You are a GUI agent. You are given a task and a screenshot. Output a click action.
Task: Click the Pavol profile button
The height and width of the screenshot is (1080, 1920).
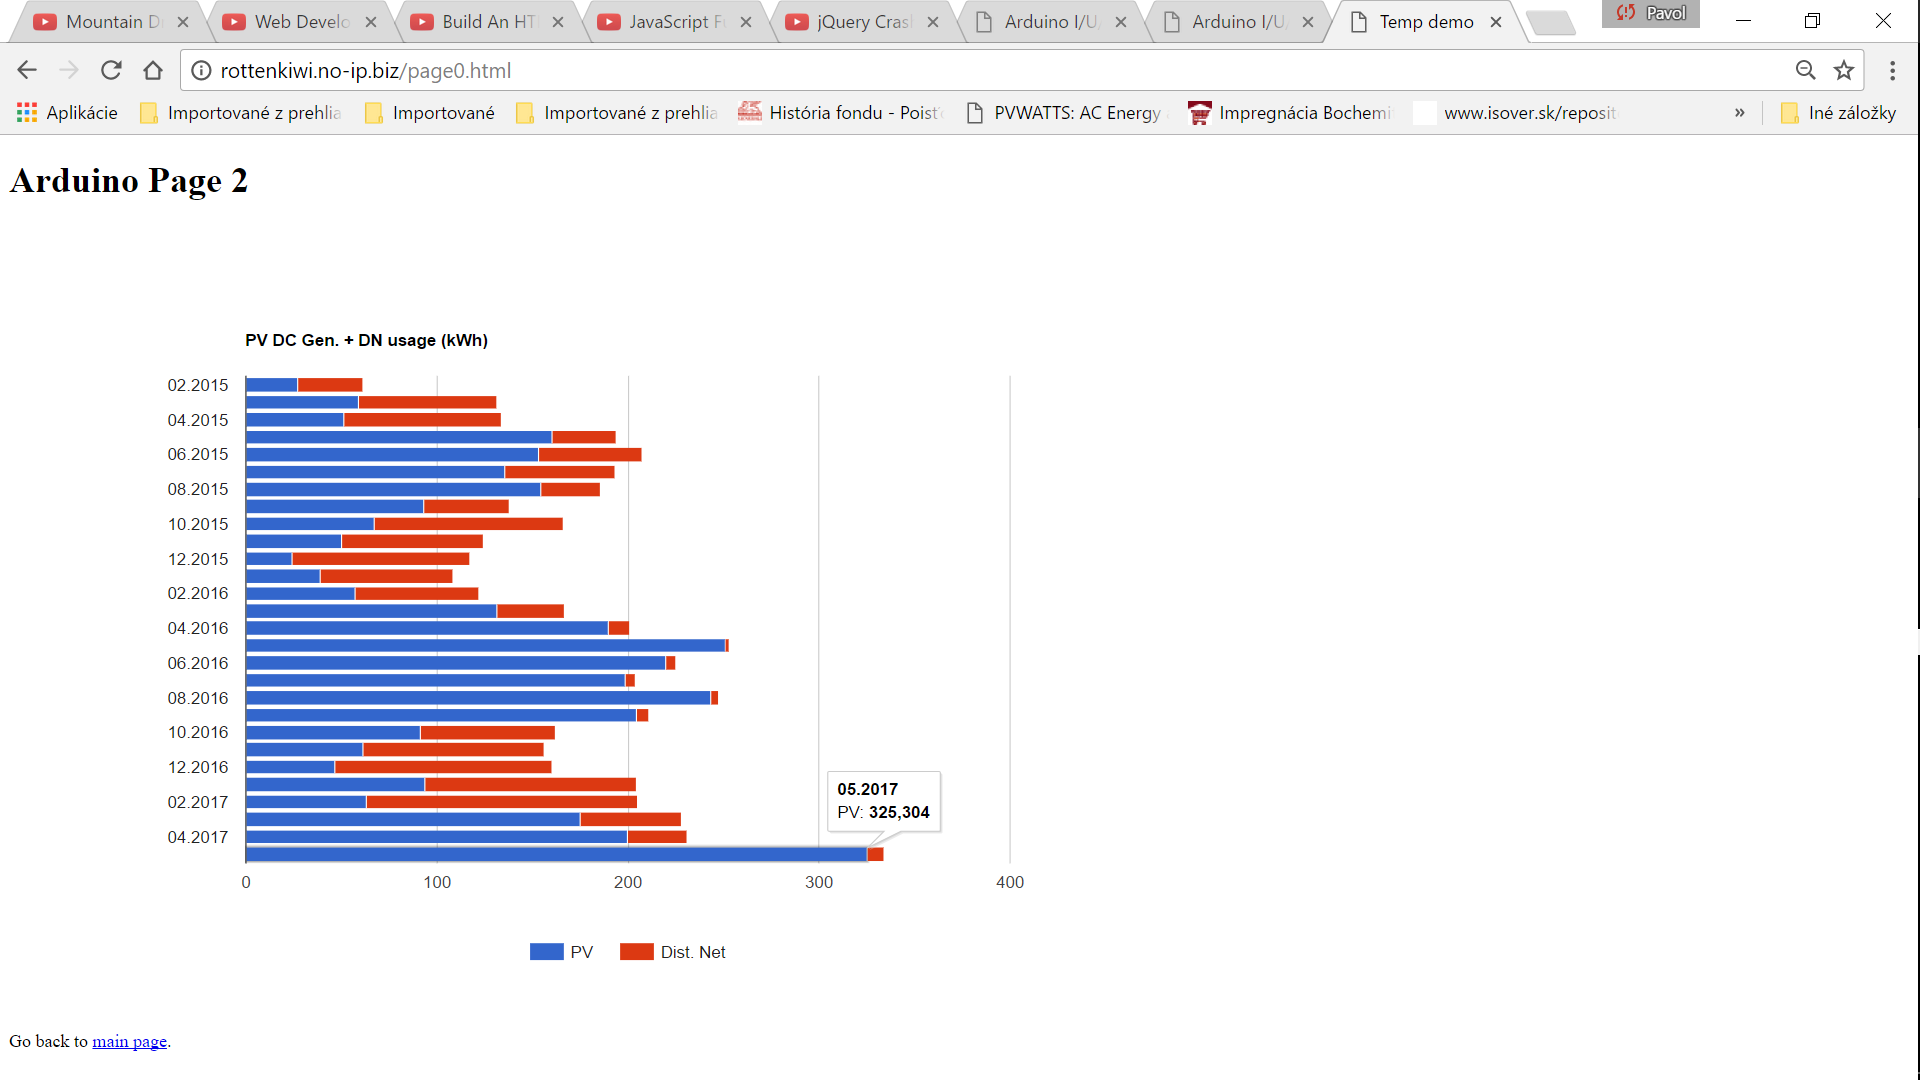click(x=1651, y=14)
